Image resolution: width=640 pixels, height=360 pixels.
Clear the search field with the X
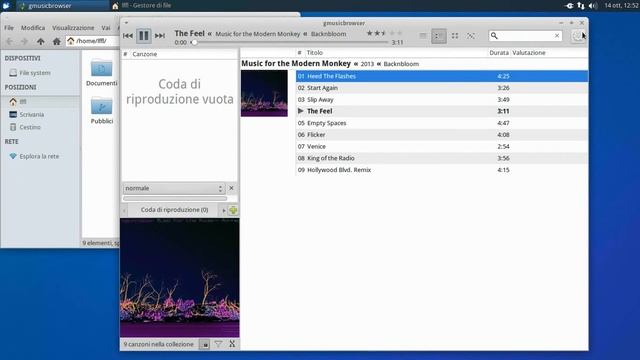[557, 36]
